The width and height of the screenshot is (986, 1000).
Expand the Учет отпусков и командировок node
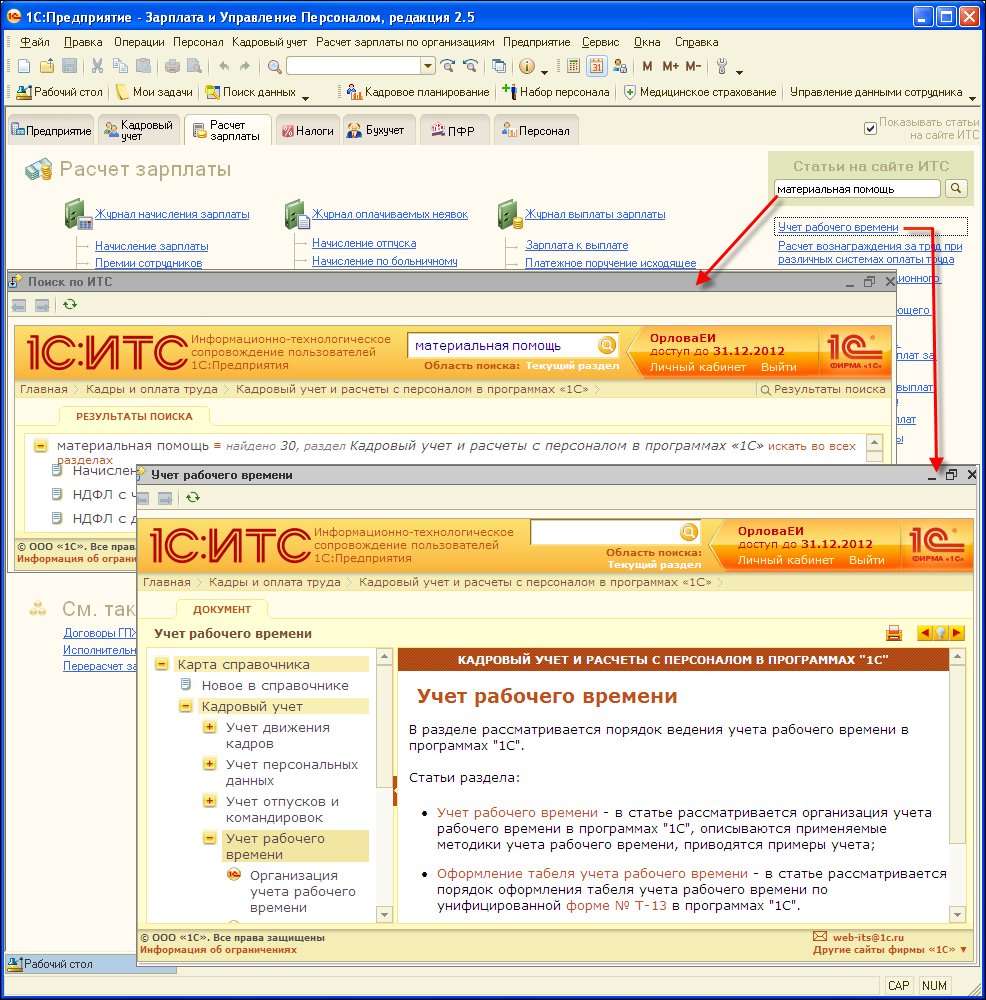[x=209, y=801]
